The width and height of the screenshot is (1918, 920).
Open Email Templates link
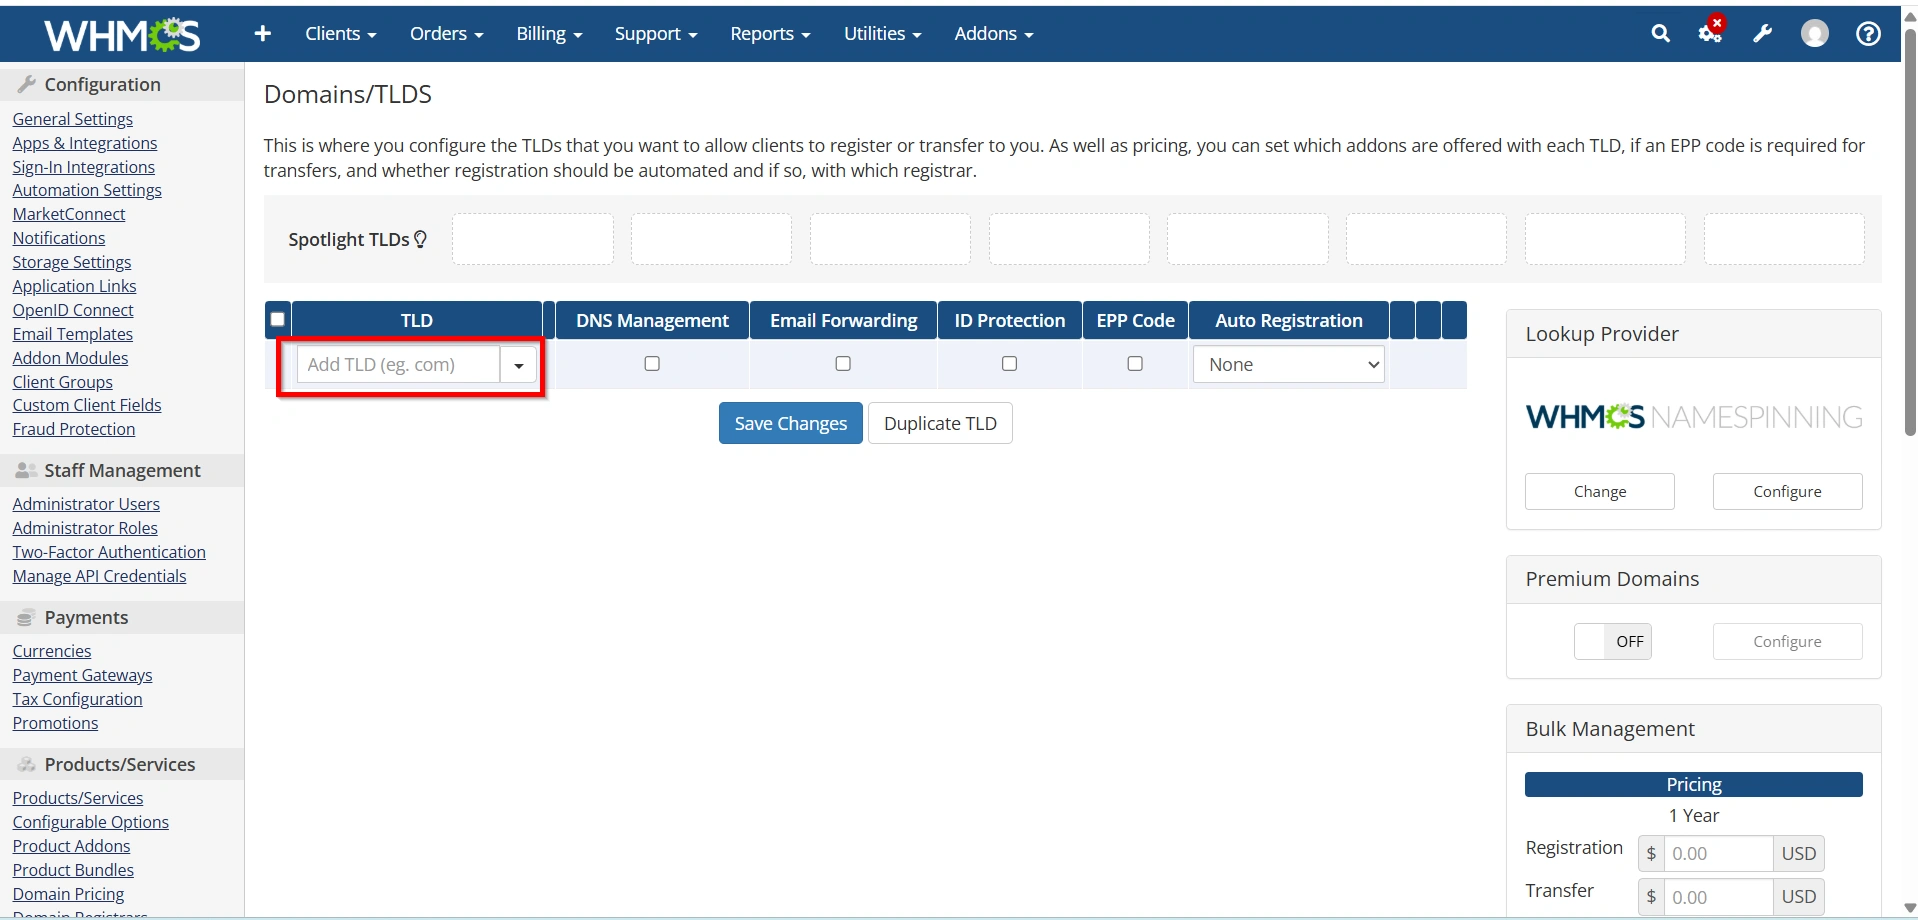73,334
